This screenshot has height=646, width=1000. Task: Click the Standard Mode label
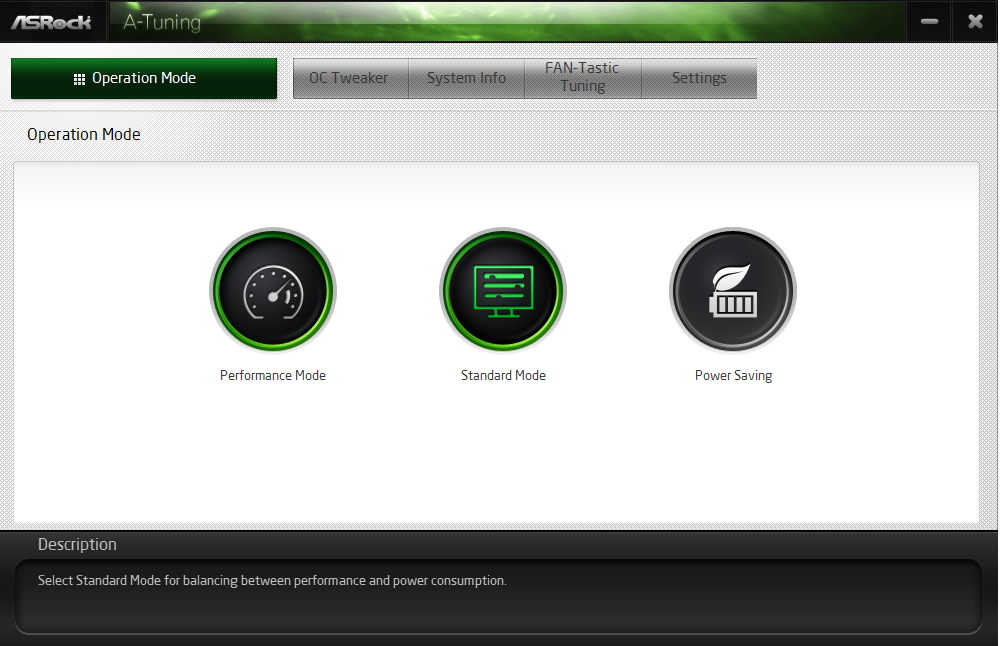click(503, 376)
